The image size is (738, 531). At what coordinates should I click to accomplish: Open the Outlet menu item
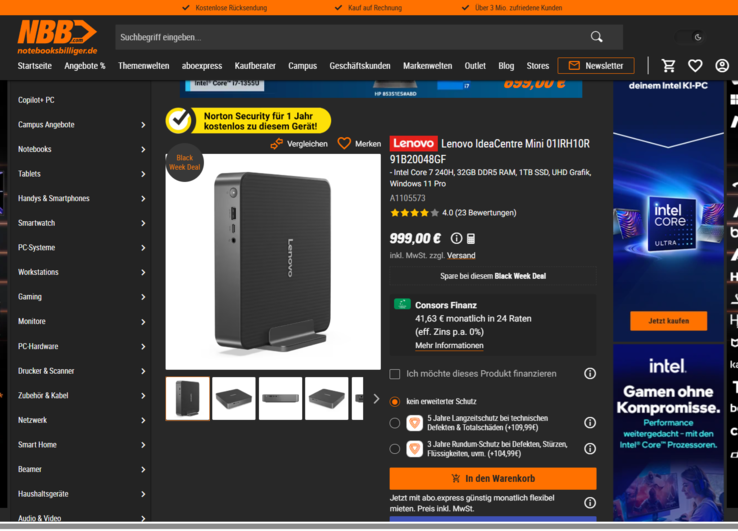(475, 66)
